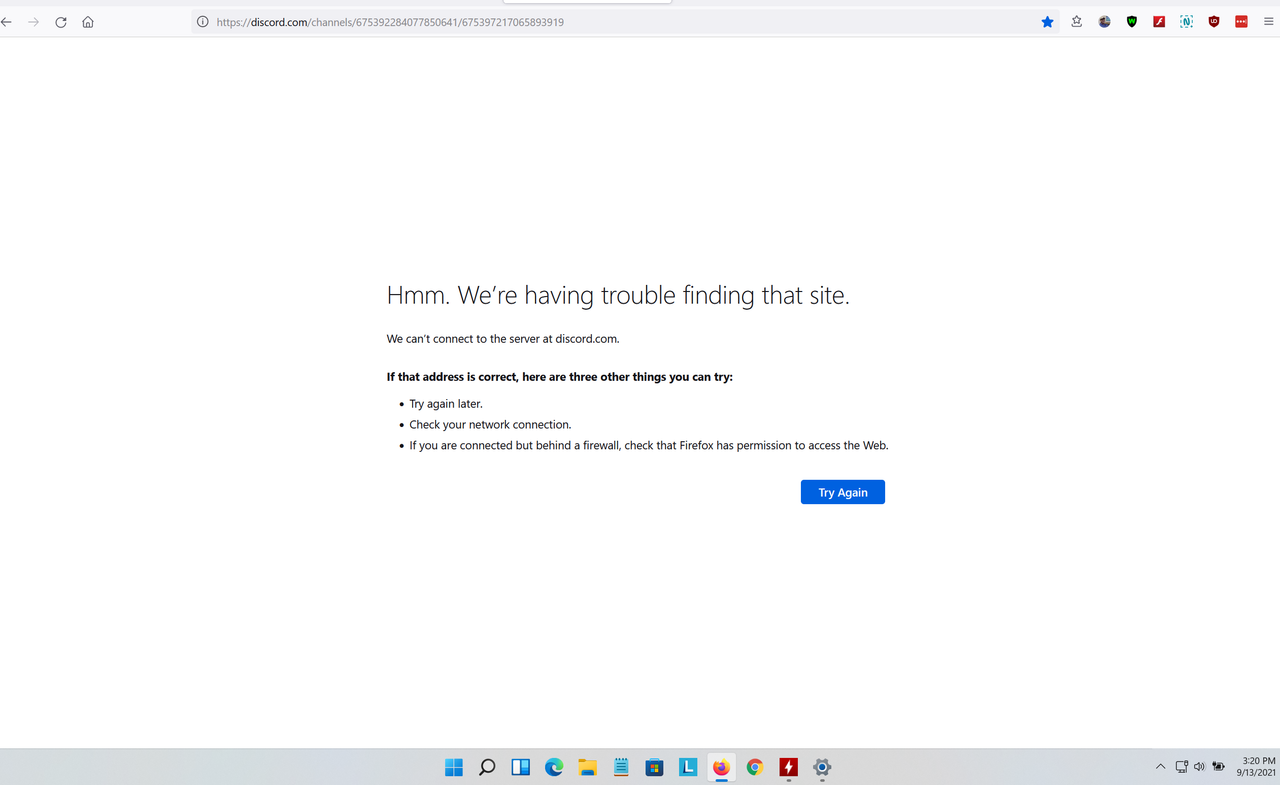The image size is (1280, 785).
Task: Bookmark this page with the blue star
Action: pos(1047,21)
